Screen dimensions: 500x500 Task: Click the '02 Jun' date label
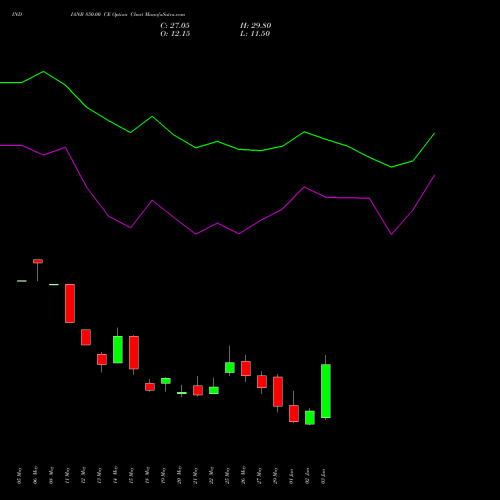308,476
